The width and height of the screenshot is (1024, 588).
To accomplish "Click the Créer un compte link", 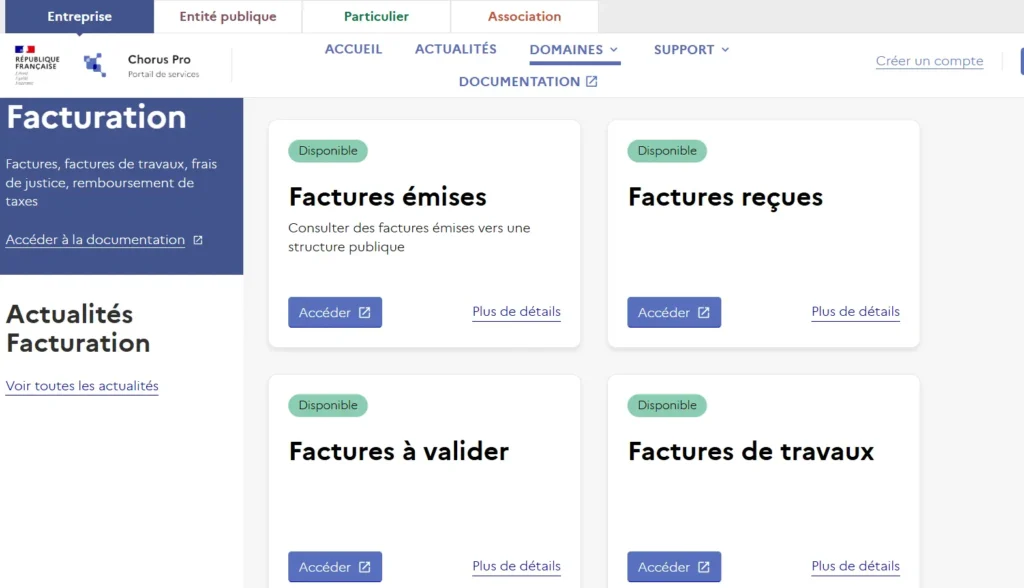I will pyautogui.click(x=929, y=61).
